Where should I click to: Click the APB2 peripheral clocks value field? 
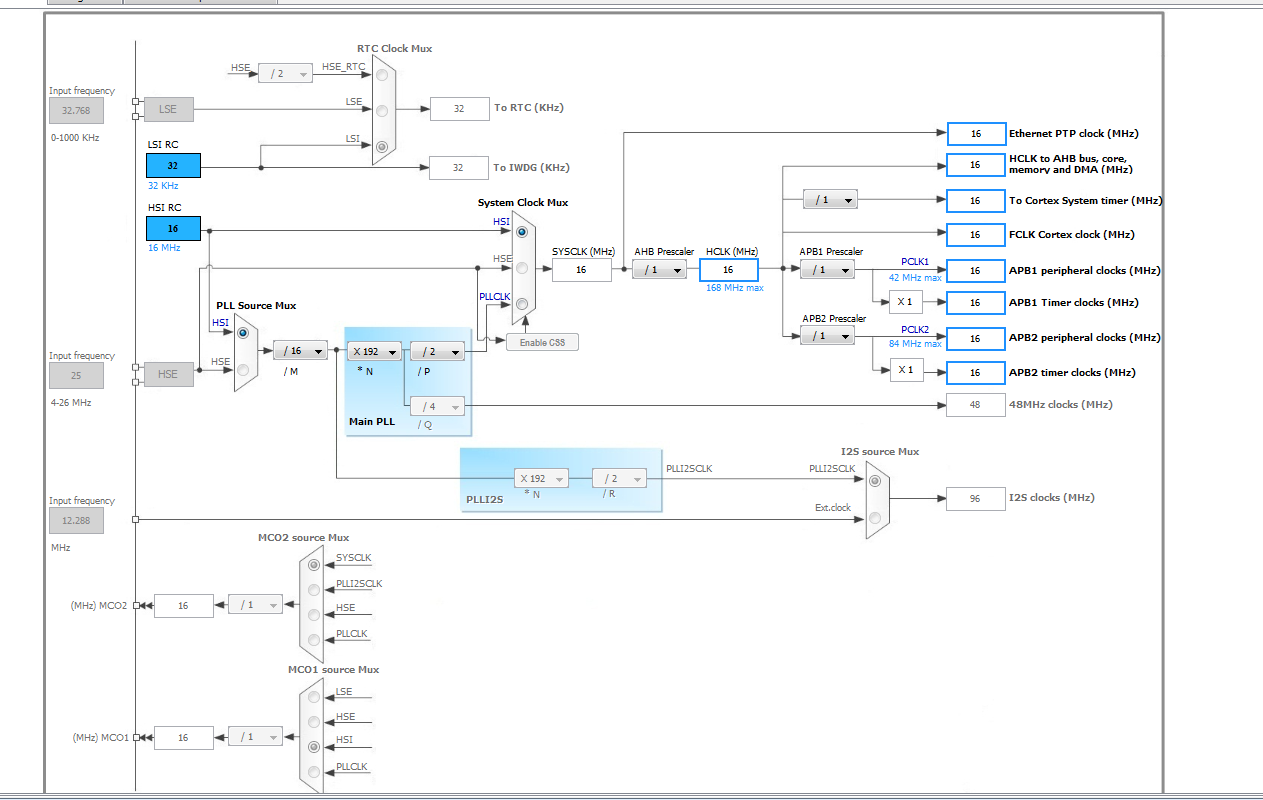(976, 338)
